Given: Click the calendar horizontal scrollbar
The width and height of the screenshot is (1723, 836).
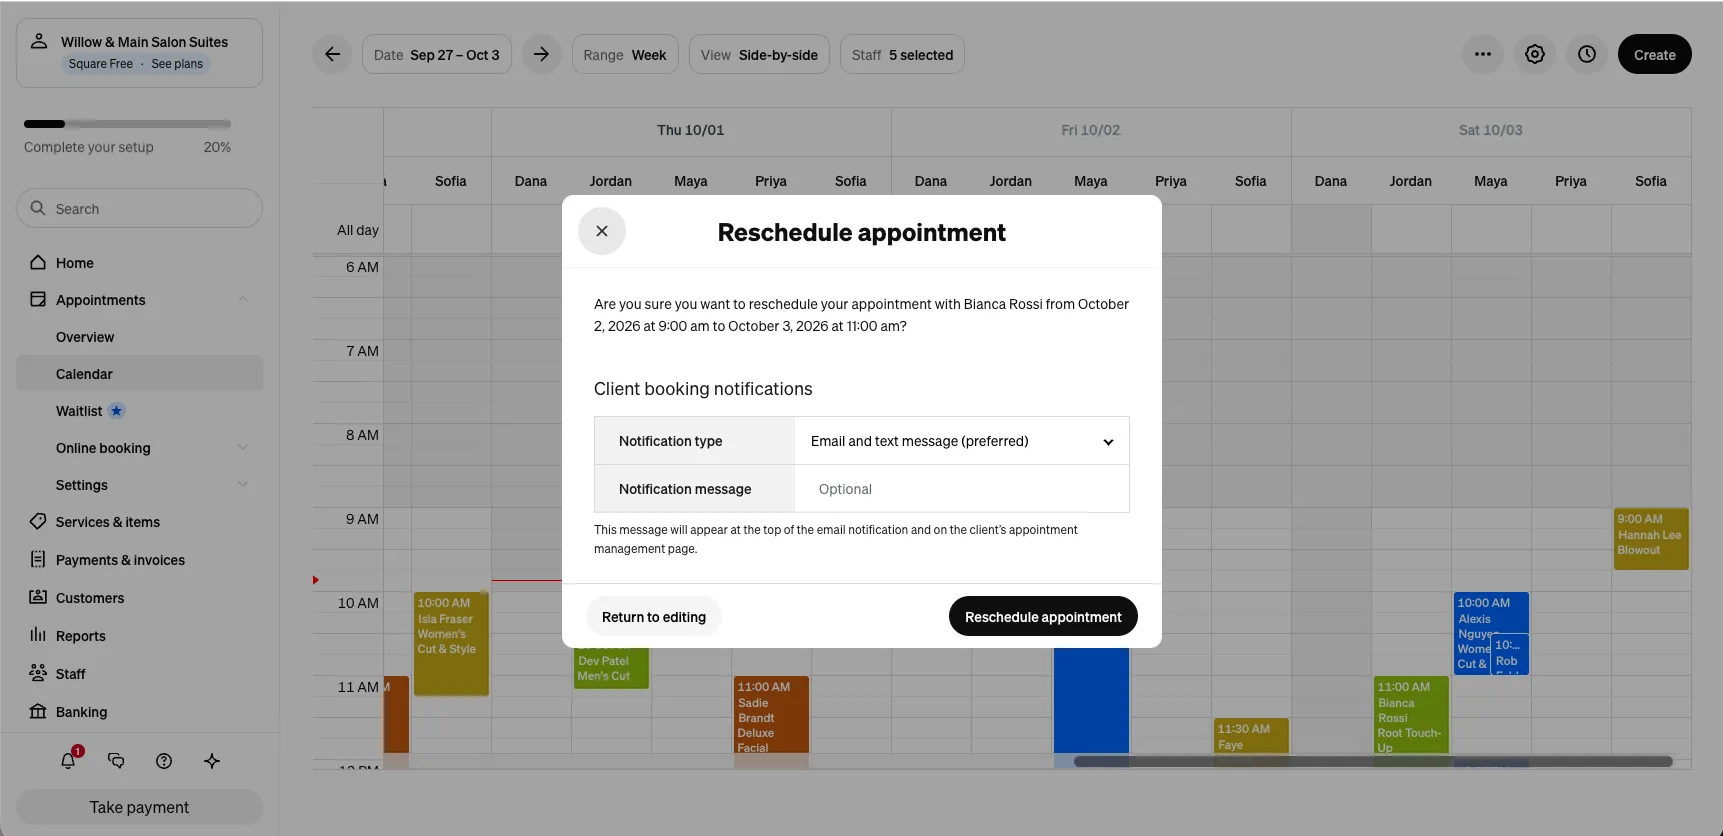Looking at the screenshot, I should 1373,761.
